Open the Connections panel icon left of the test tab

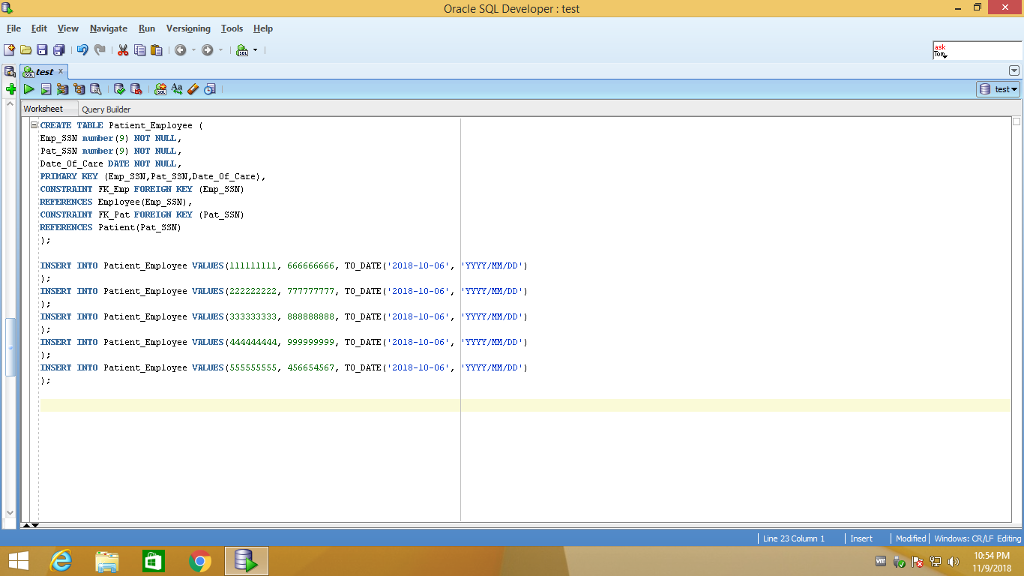pos(10,72)
